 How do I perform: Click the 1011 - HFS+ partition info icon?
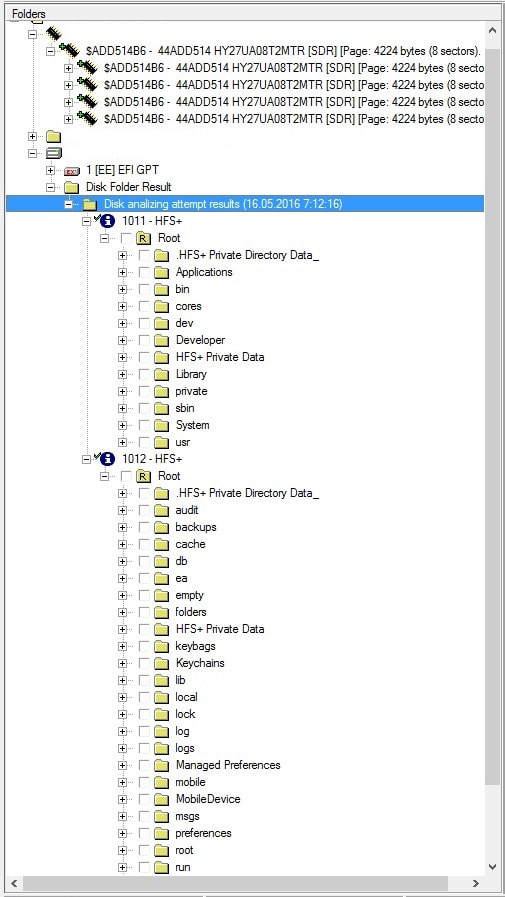click(107, 221)
